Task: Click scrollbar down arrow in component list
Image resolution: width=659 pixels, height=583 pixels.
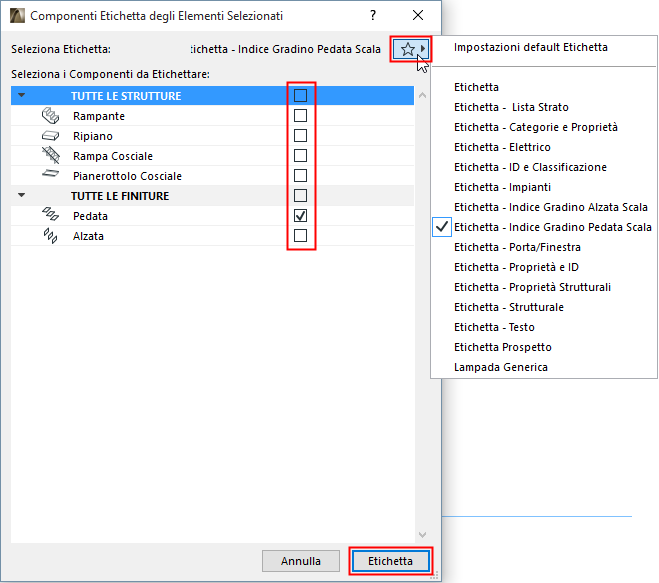Action: (x=422, y=535)
